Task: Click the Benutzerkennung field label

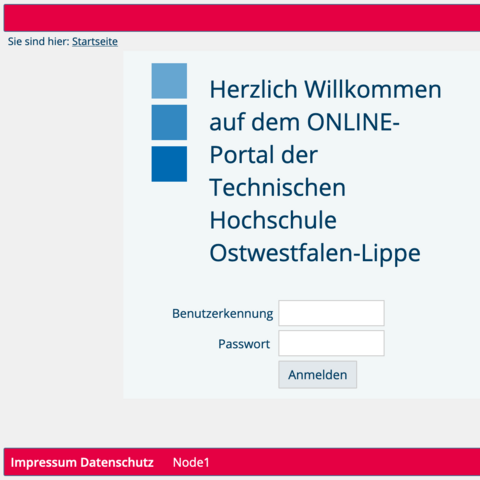Action: 222,314
